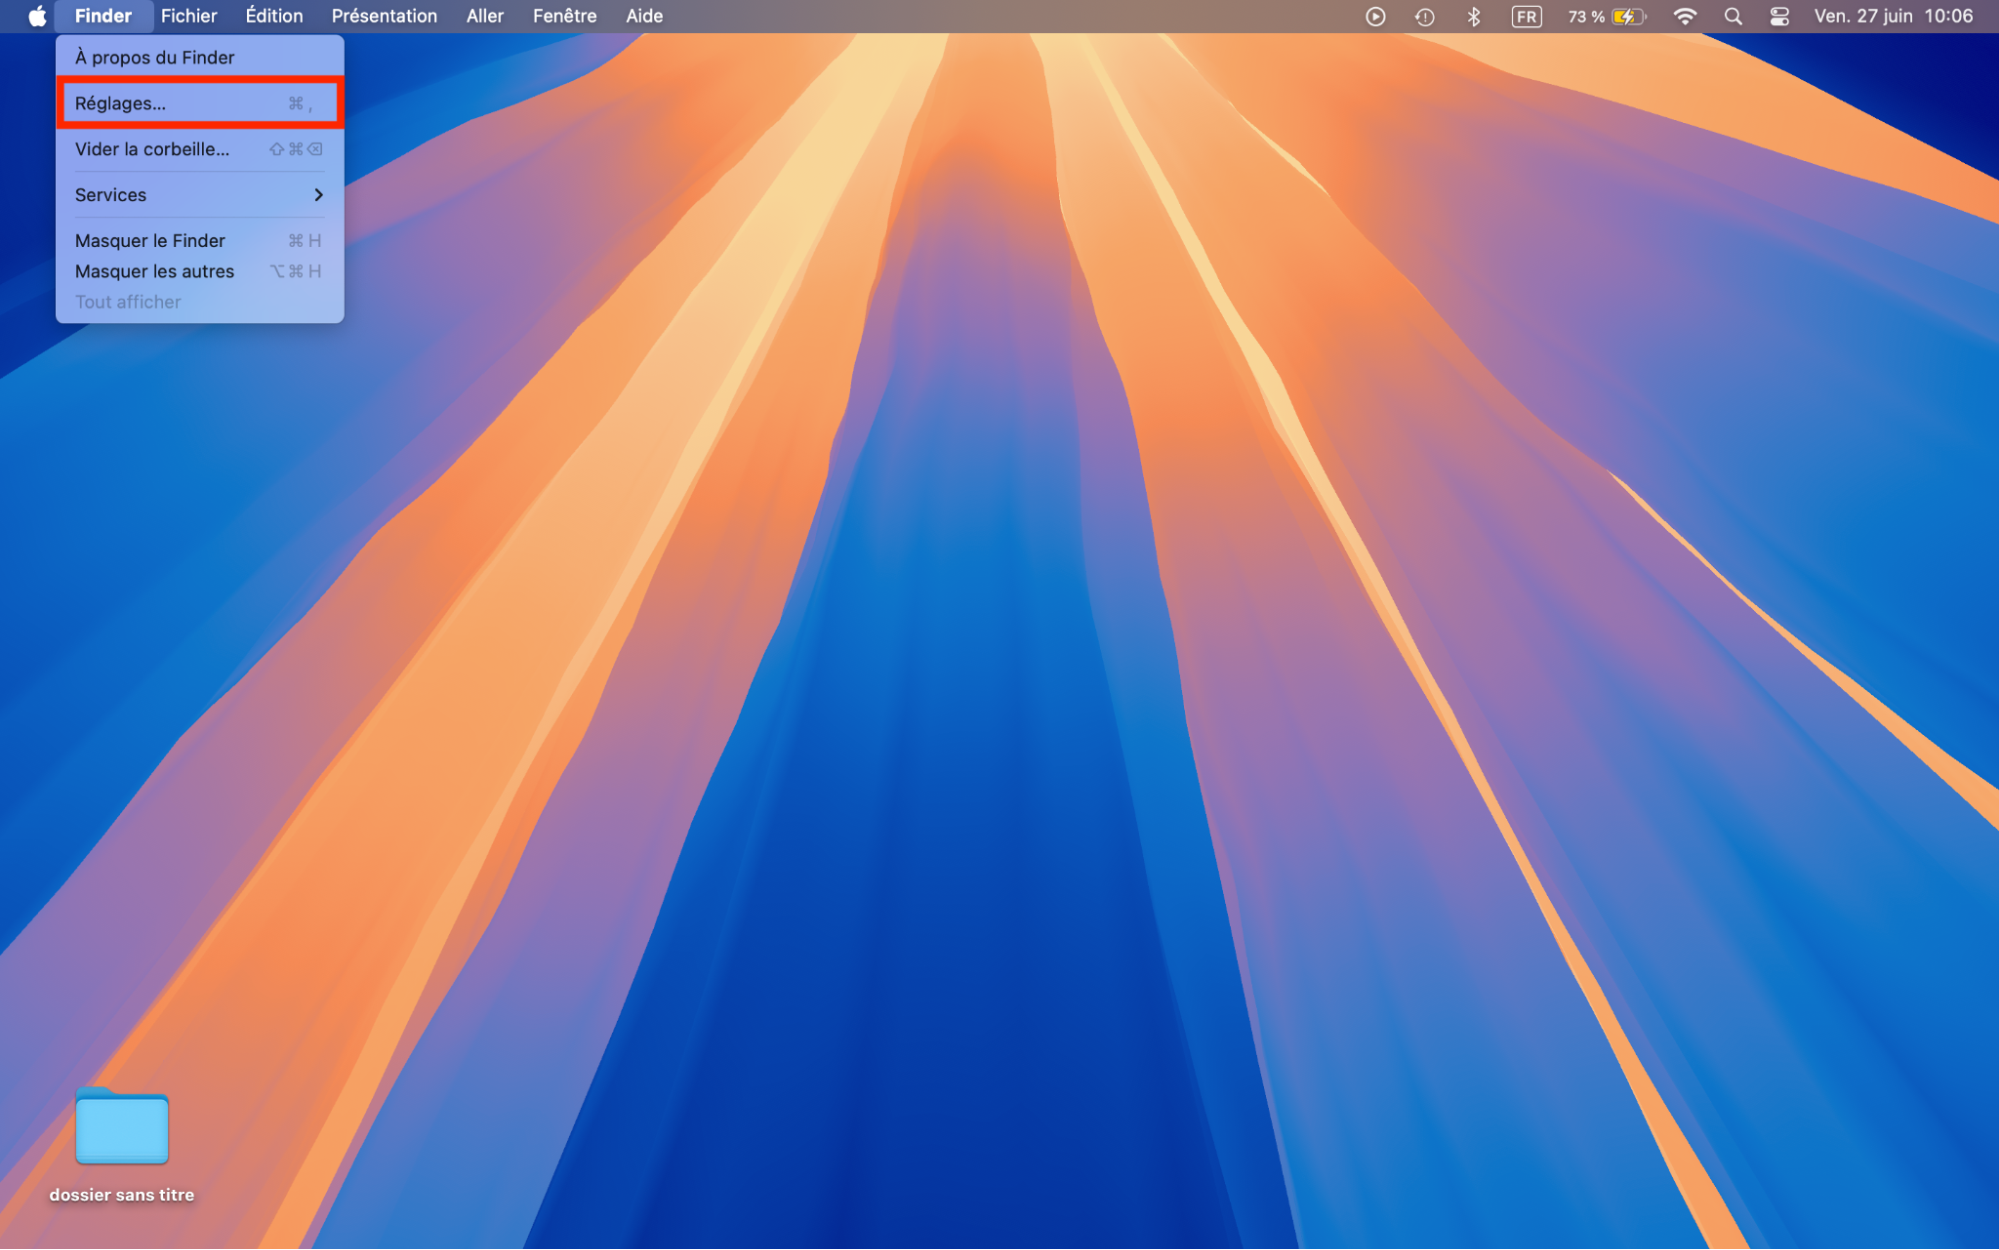Click the Time Machine clock icon
Screen dimensions: 1999x1250
(1424, 16)
